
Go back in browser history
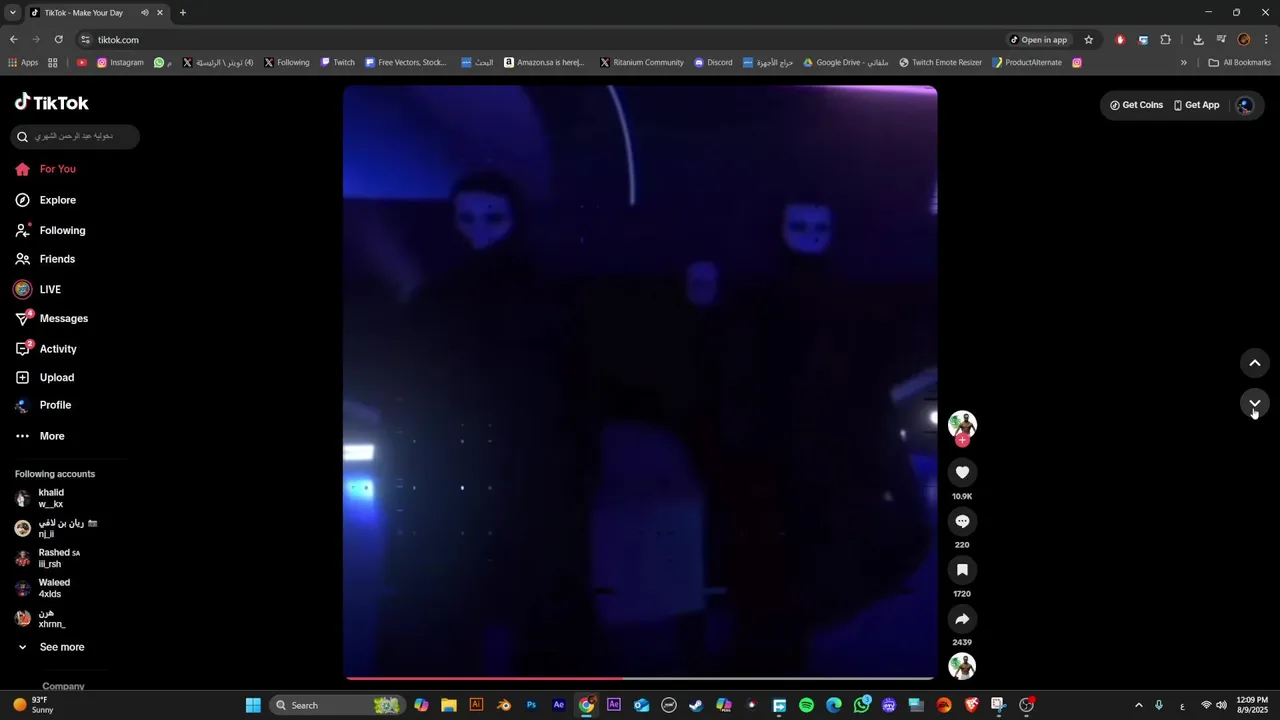pos(13,40)
